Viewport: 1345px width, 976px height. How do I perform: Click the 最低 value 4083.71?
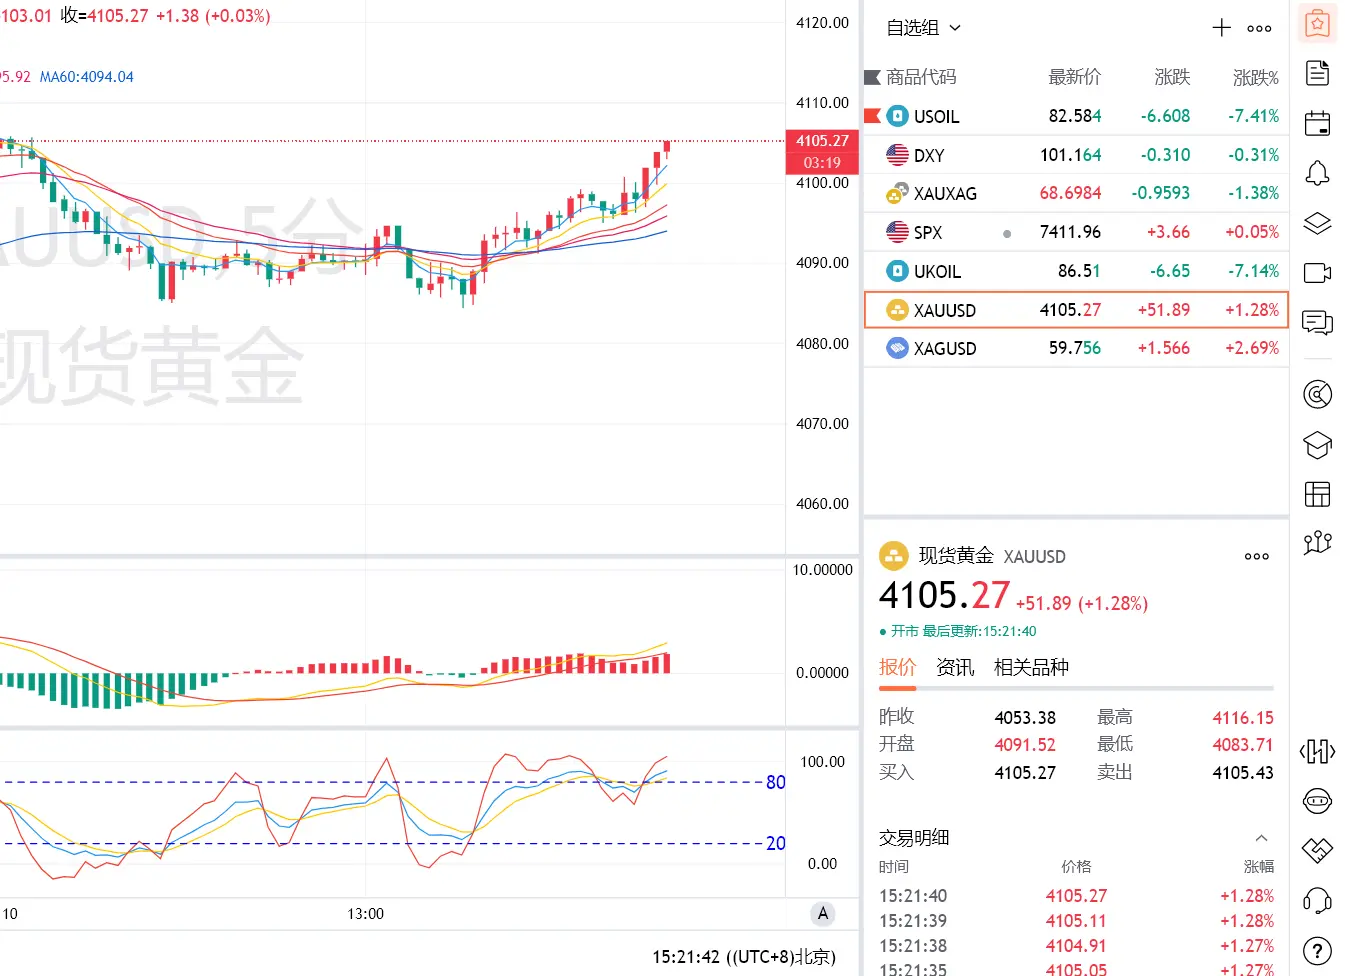click(x=1243, y=744)
